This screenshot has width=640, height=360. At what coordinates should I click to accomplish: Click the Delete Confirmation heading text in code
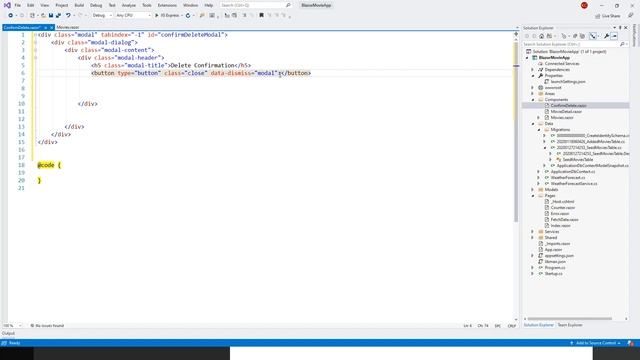(x=202, y=65)
